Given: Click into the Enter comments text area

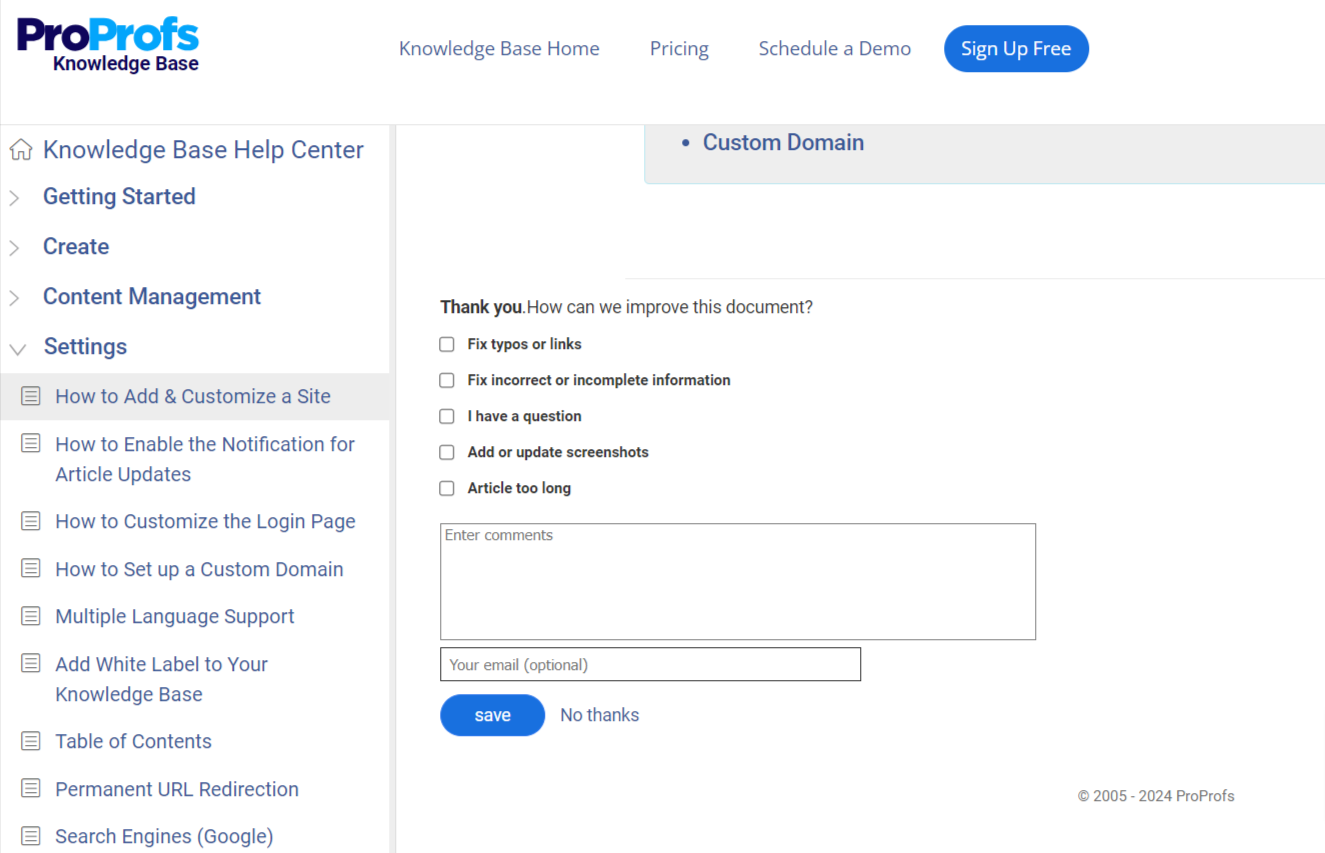Looking at the screenshot, I should pos(738,581).
